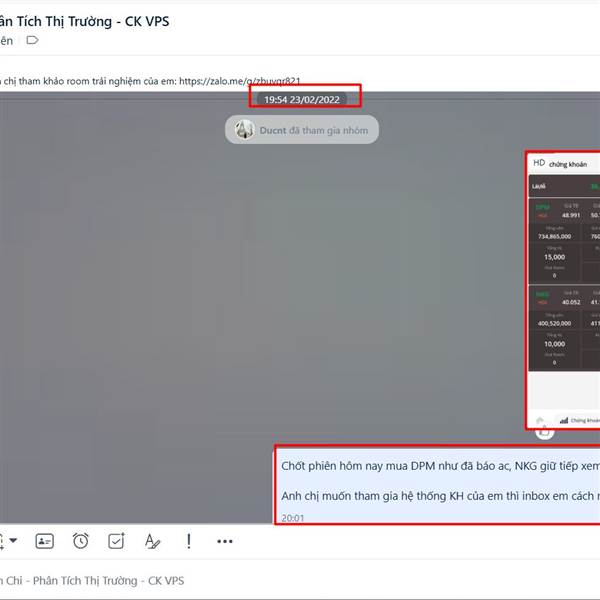Select the 'Chốt phiên hôm nay' message bubble
This screenshot has height=600, width=600.
(x=437, y=485)
